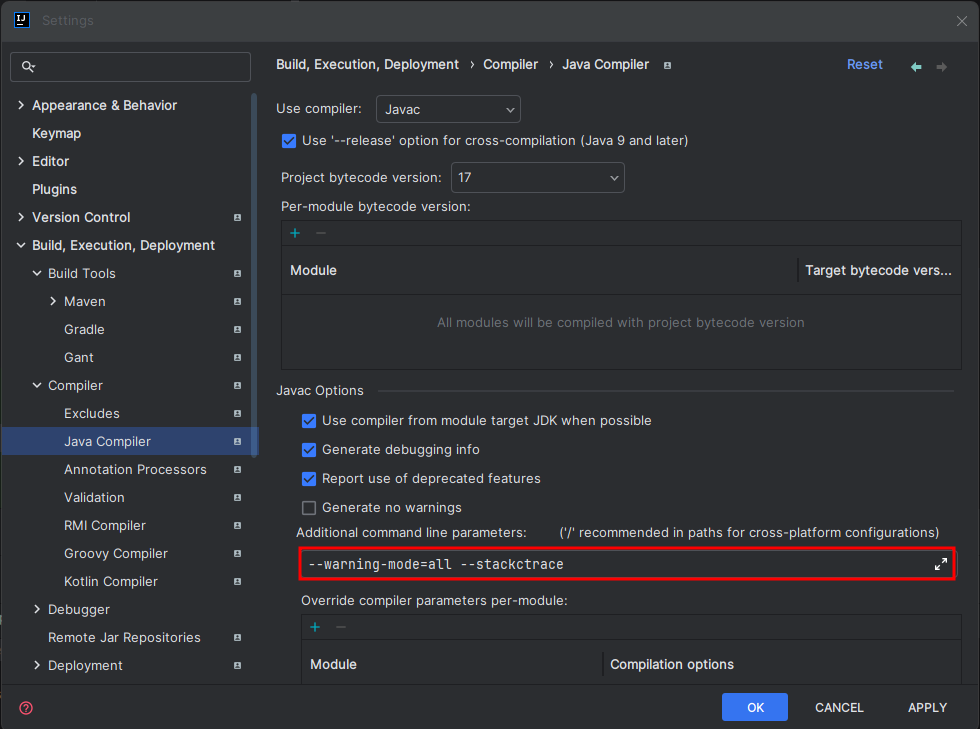Add a per-module bytecode version entry
The image size is (980, 729).
tap(295, 233)
